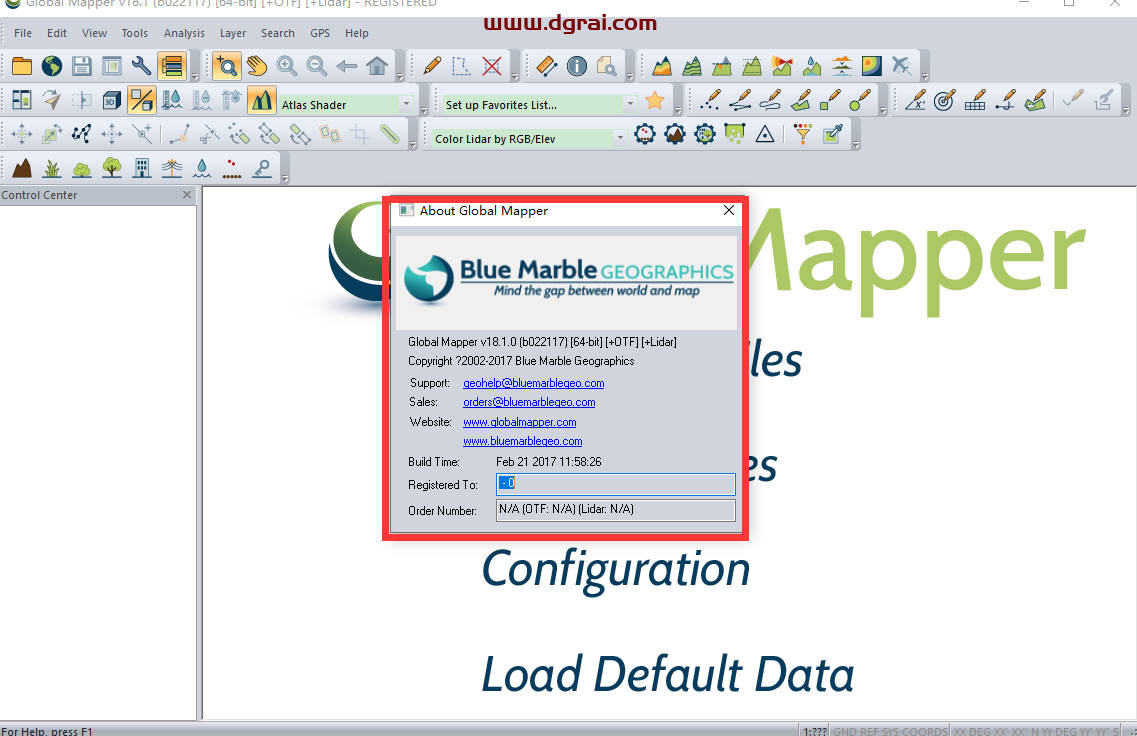The image size is (1137, 736).
Task: Show full extent with the home icon
Action: tap(377, 66)
